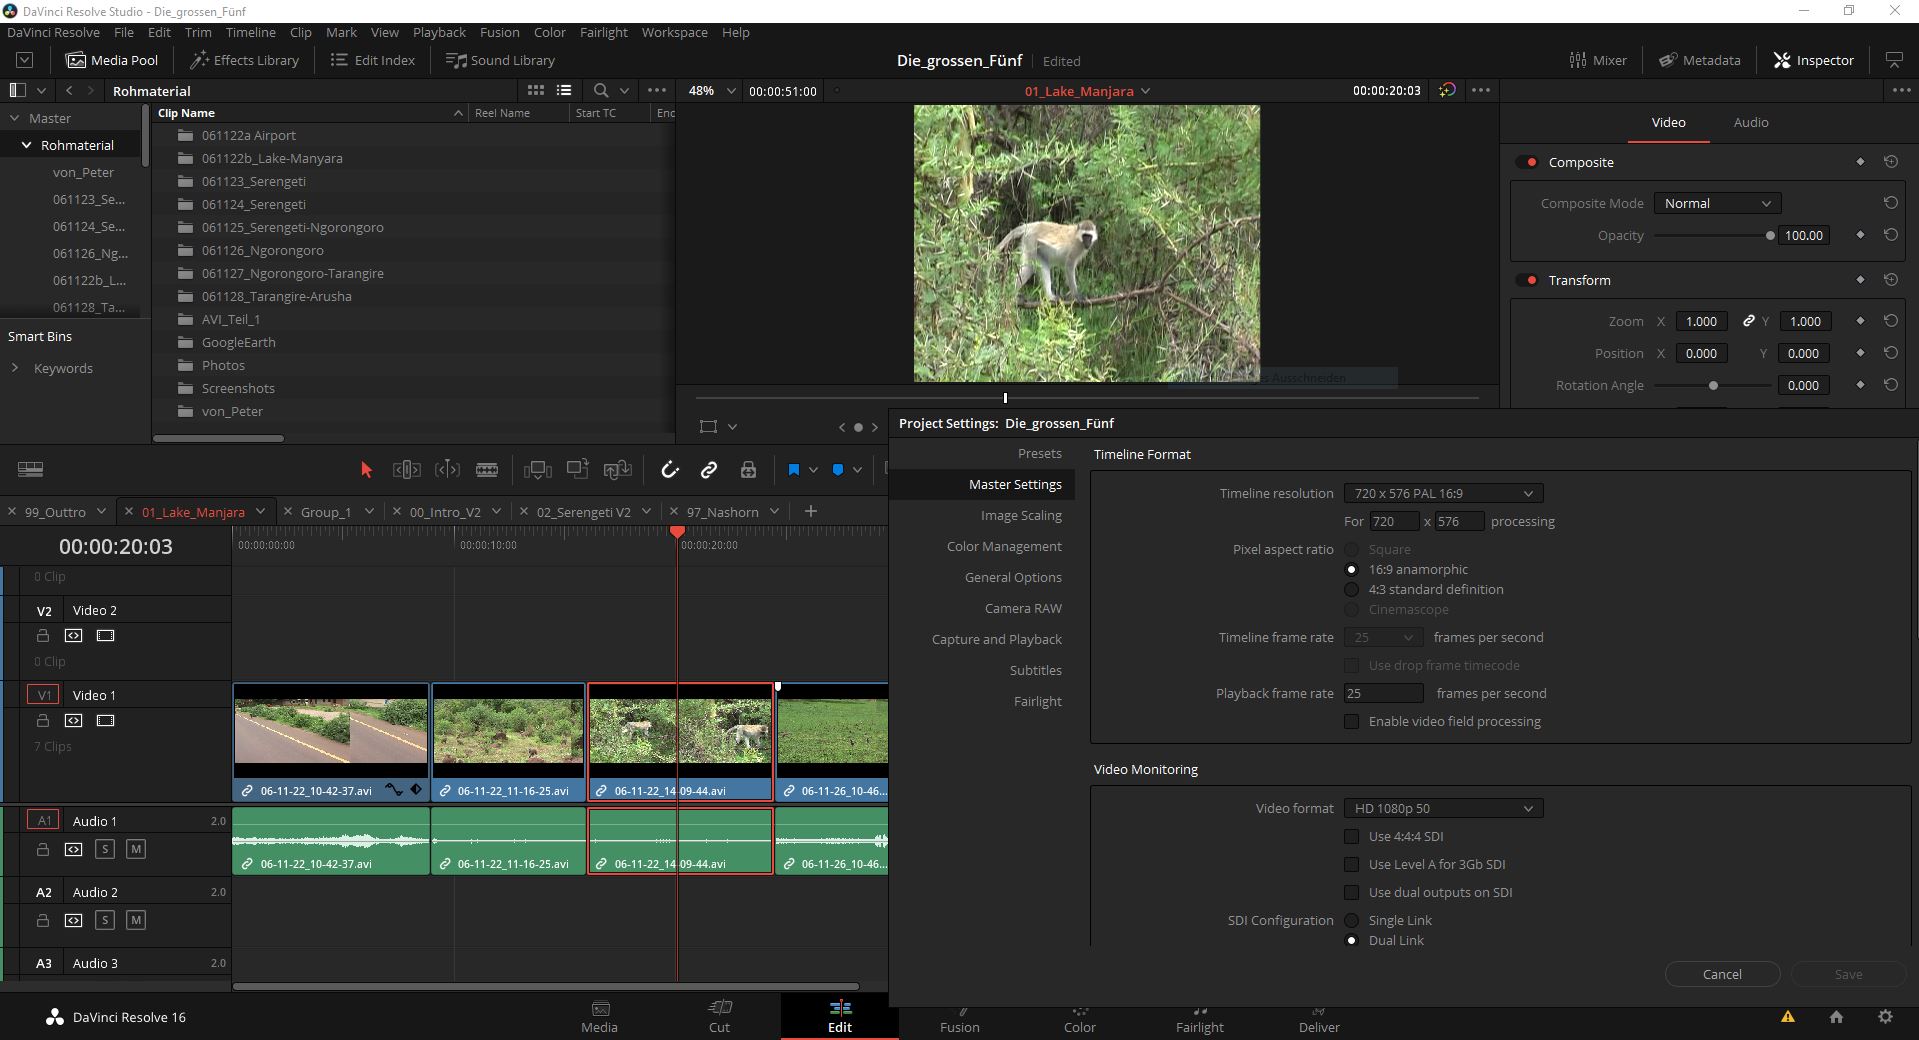Lock the Video 1 track
Viewport: 1919px width, 1040px height.
pyautogui.click(x=43, y=720)
